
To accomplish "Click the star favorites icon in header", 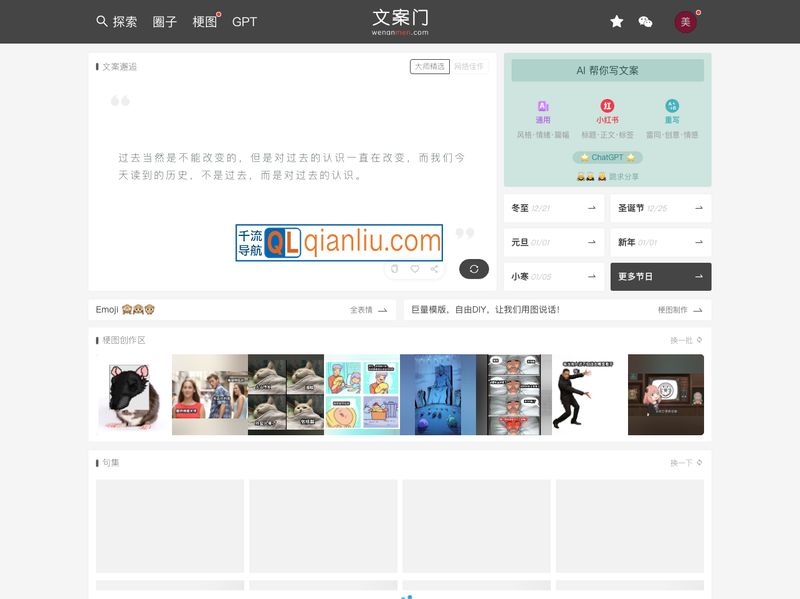I will [617, 21].
